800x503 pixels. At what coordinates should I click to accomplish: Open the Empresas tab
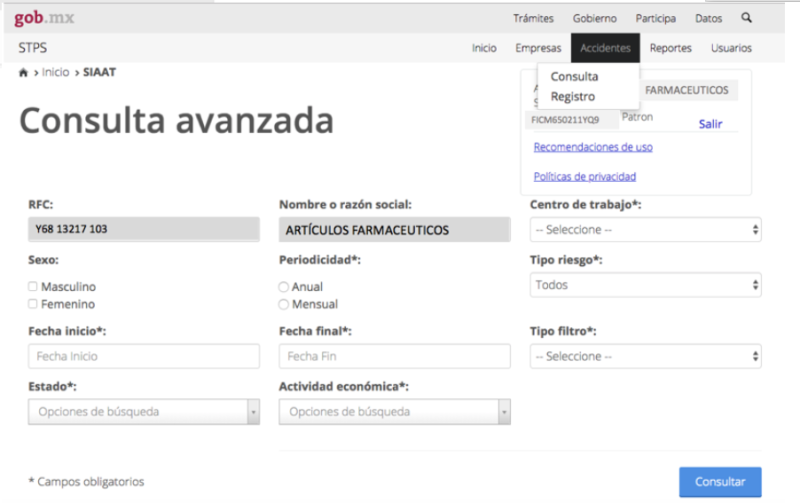pyautogui.click(x=538, y=48)
